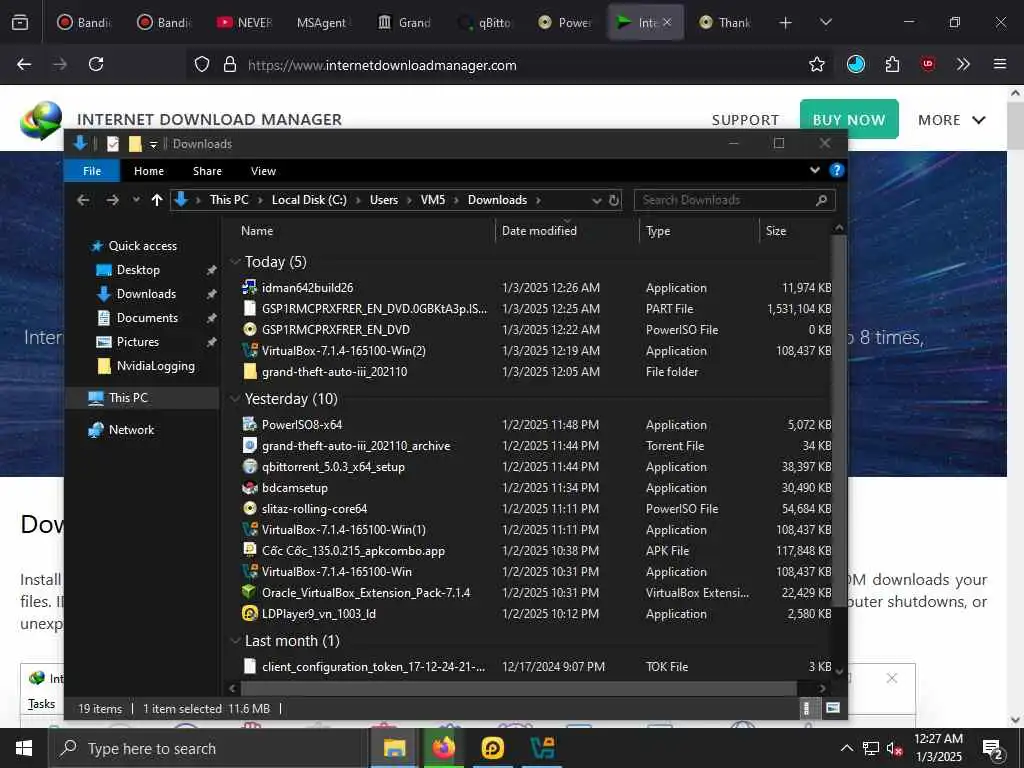Click the PowerISO8-x64 installer icon

click(x=249, y=424)
